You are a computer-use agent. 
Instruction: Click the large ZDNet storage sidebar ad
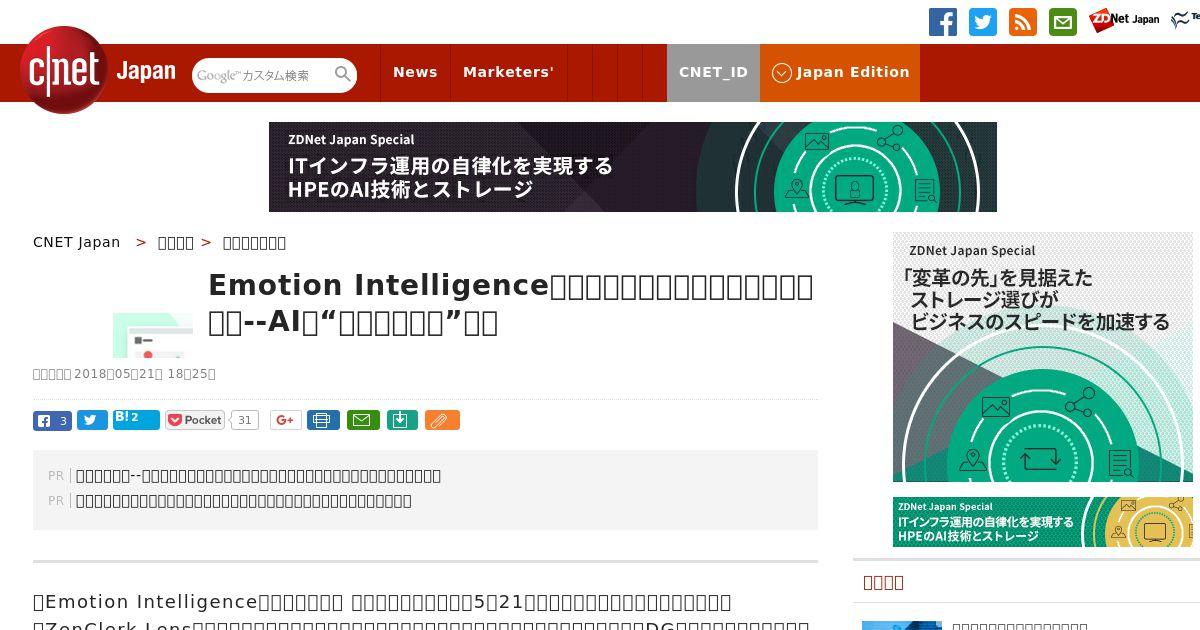click(x=1043, y=357)
